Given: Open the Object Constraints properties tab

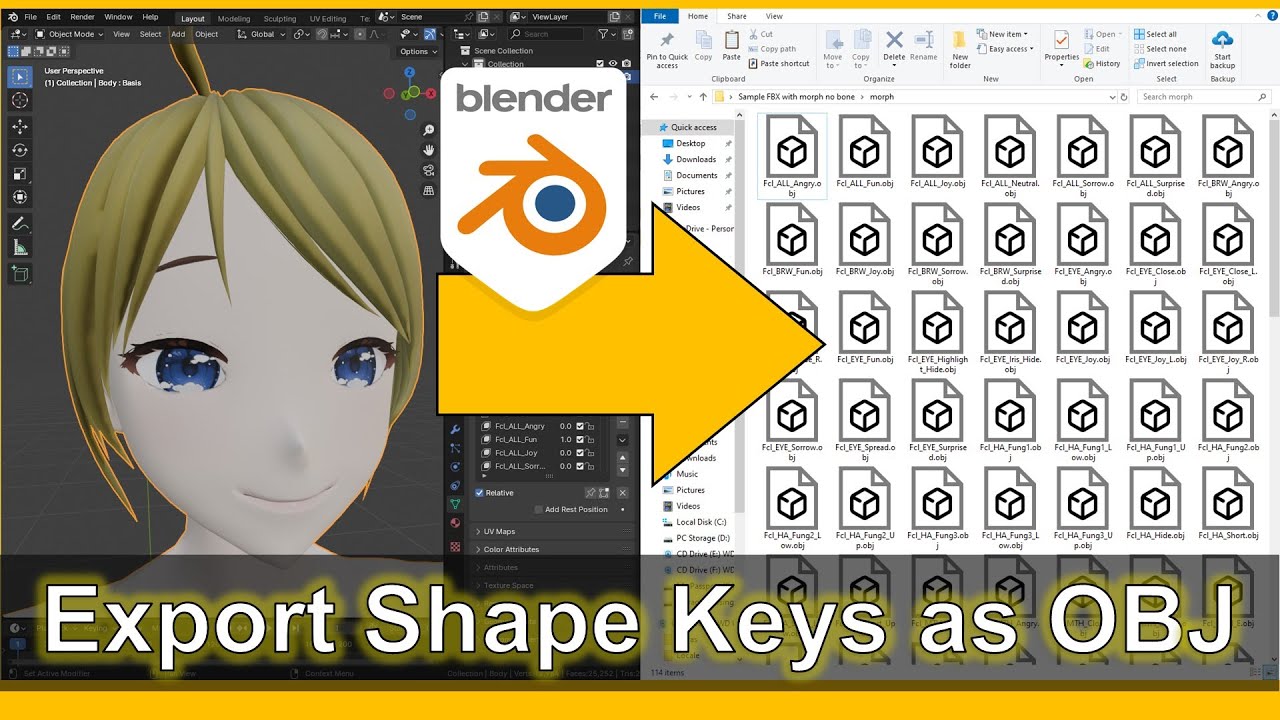Looking at the screenshot, I should 456,485.
